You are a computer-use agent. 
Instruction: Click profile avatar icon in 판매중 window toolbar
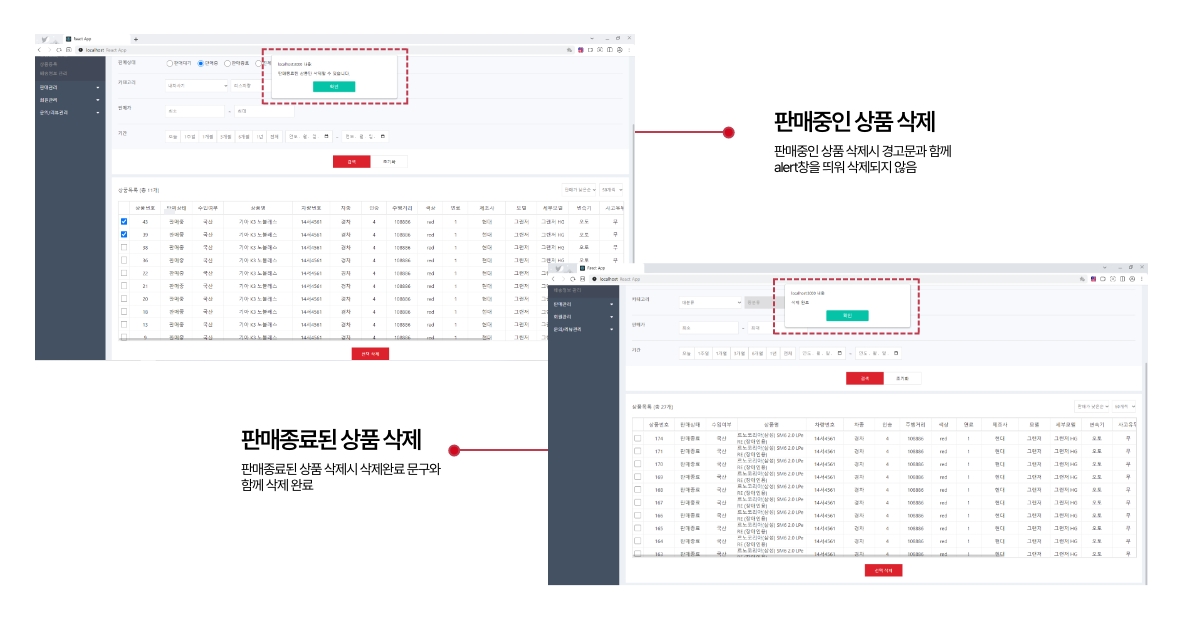pos(619,50)
